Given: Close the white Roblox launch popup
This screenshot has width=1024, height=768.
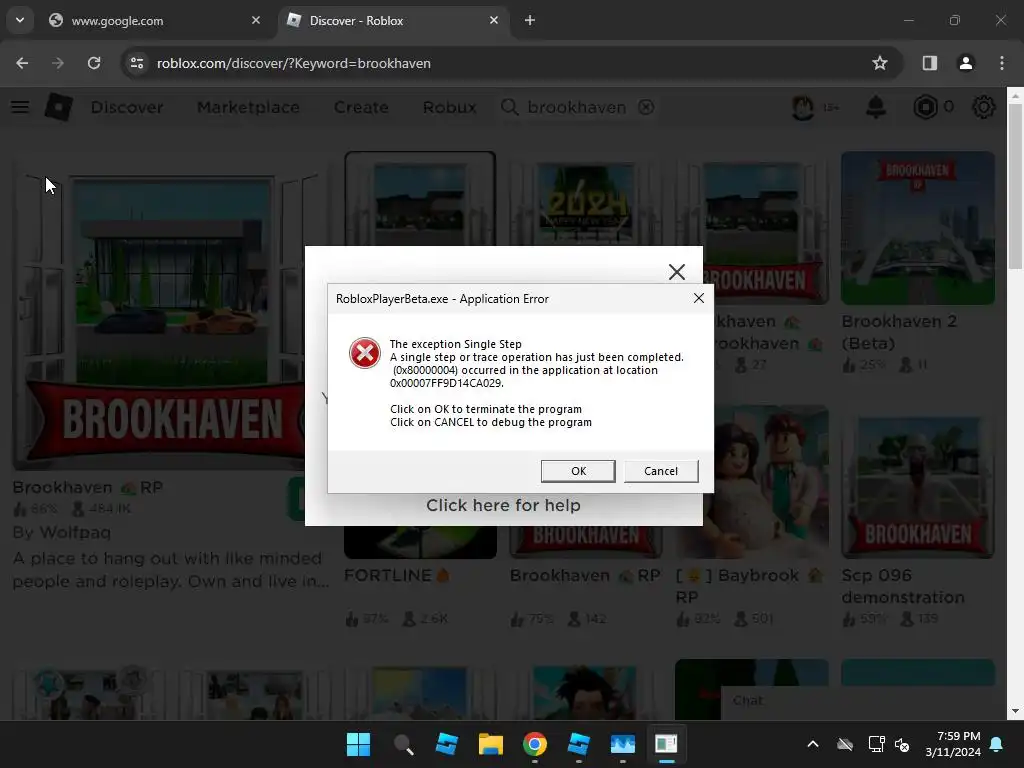Looking at the screenshot, I should coord(677,272).
